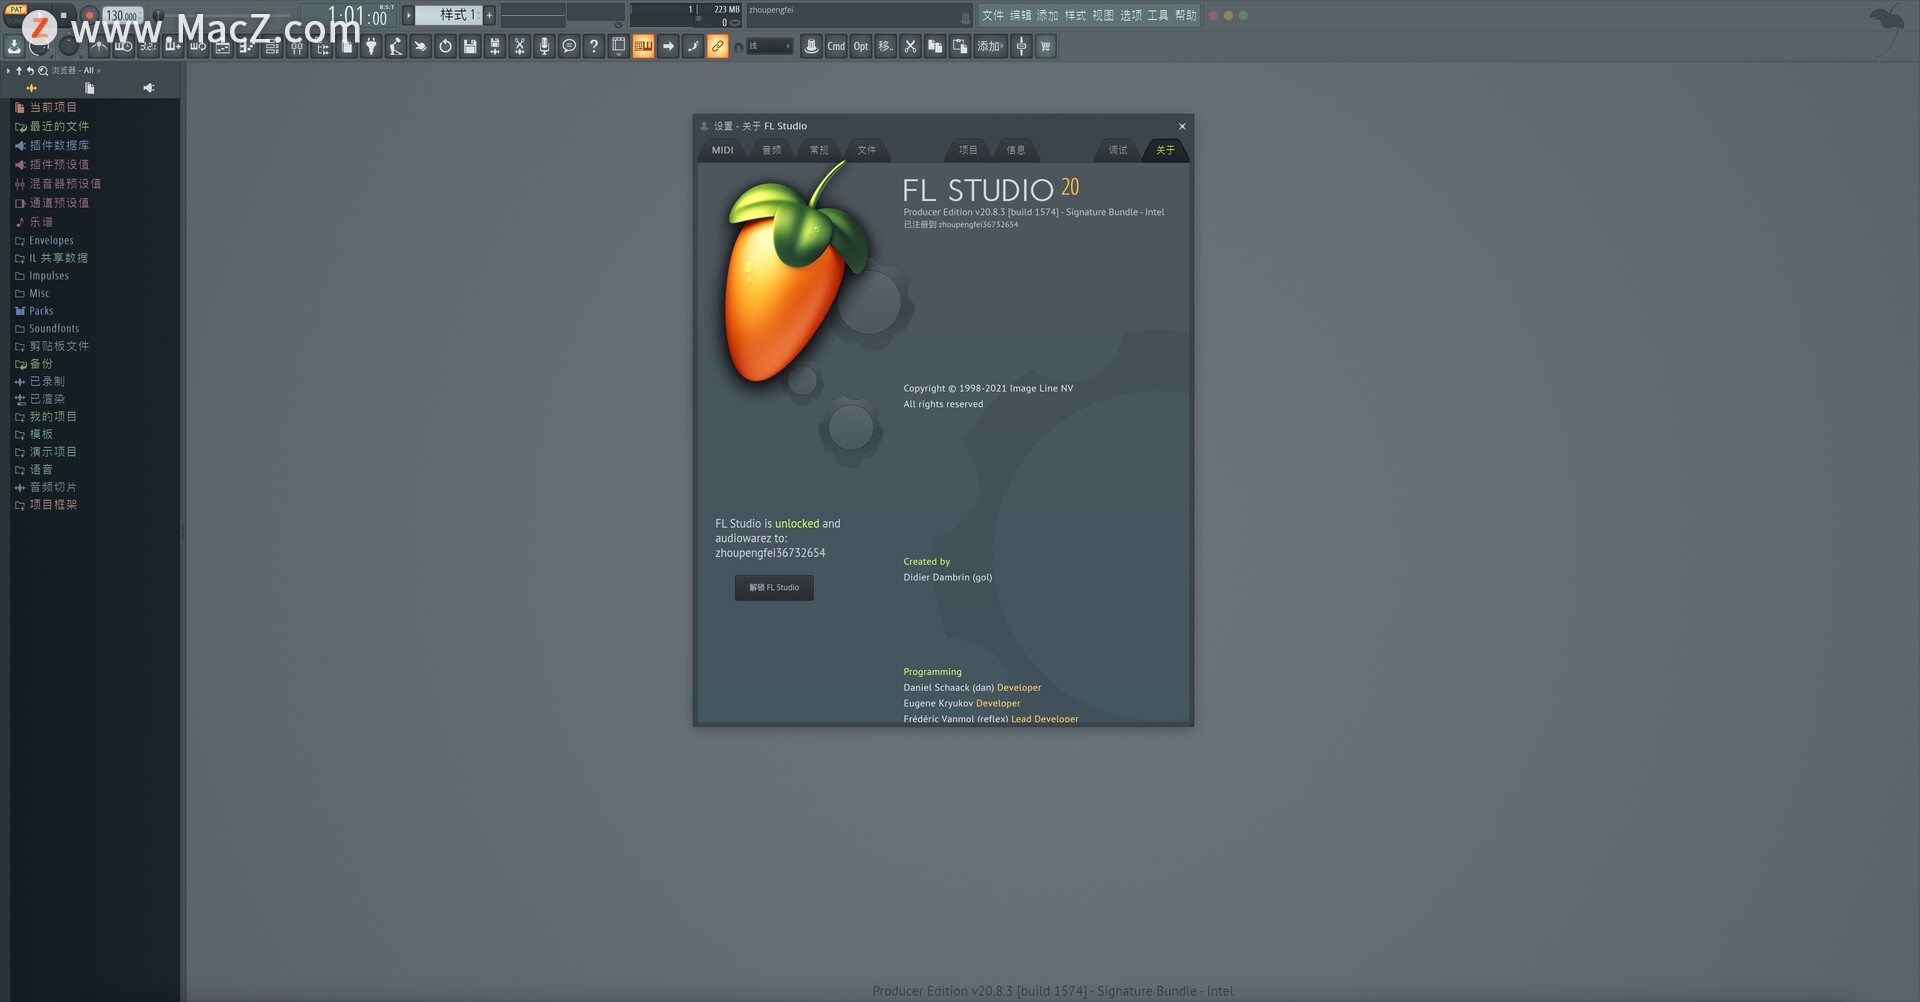This screenshot has width=1920, height=1002.
Task: Click the scissors cut icon in shortcut toolbar
Action: [910, 46]
